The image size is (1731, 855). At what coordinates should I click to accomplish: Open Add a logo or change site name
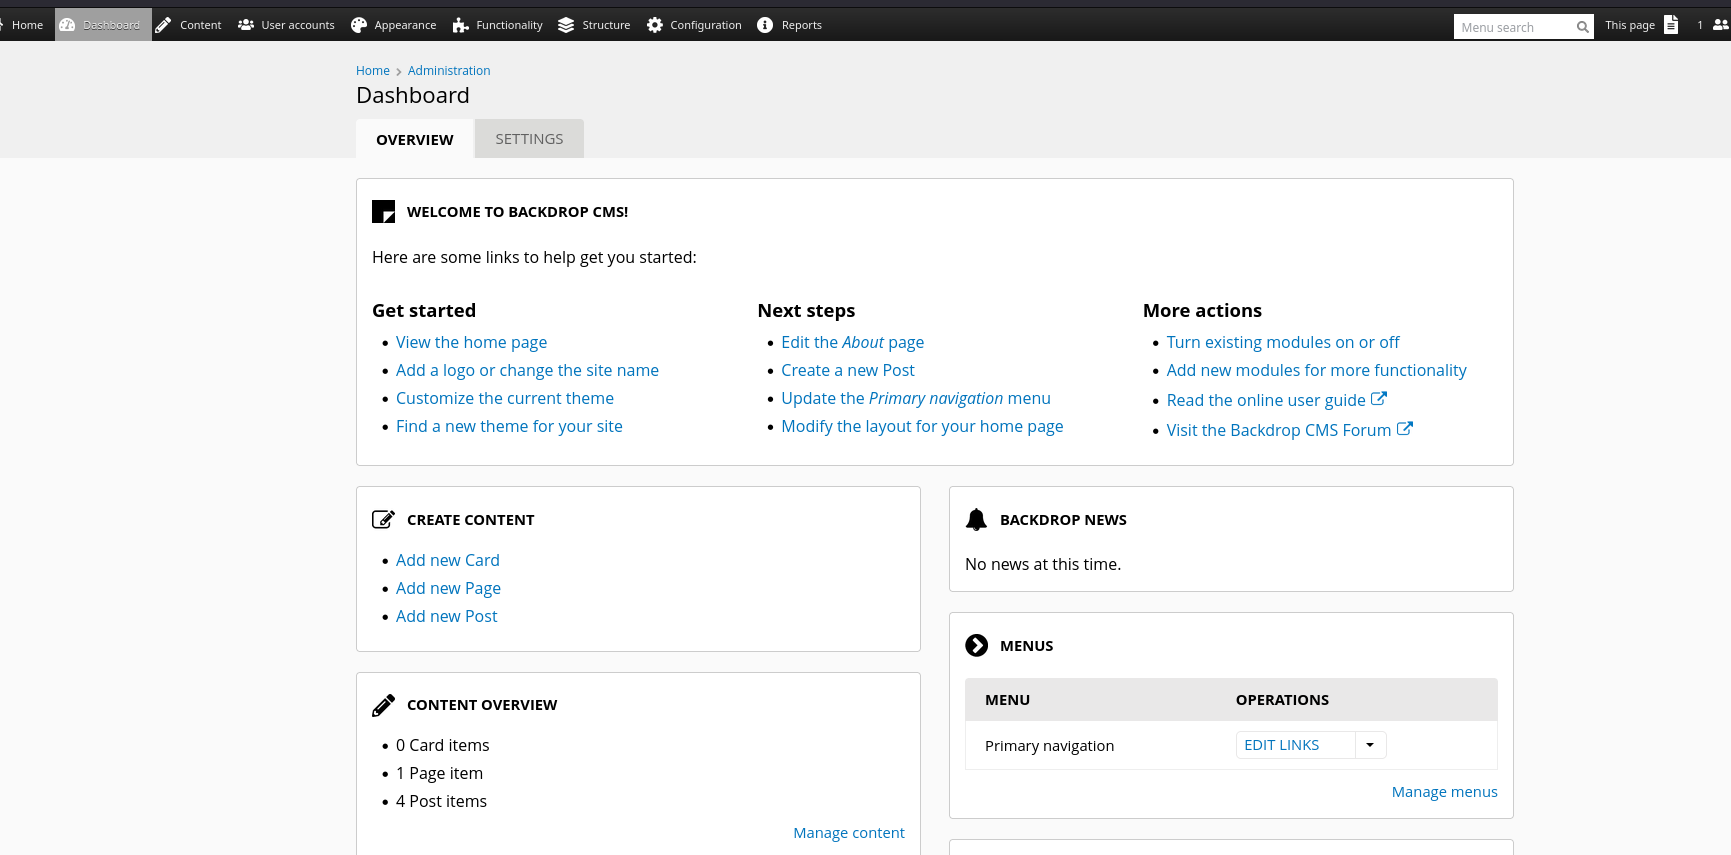pyautogui.click(x=527, y=370)
